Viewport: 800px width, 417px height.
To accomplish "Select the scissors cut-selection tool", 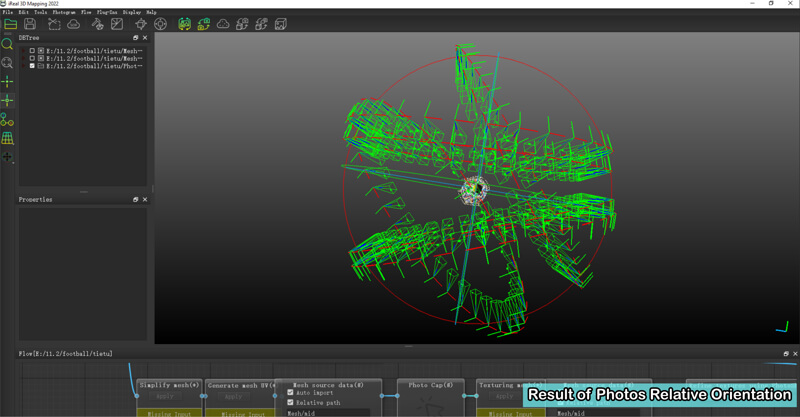I will (54, 24).
